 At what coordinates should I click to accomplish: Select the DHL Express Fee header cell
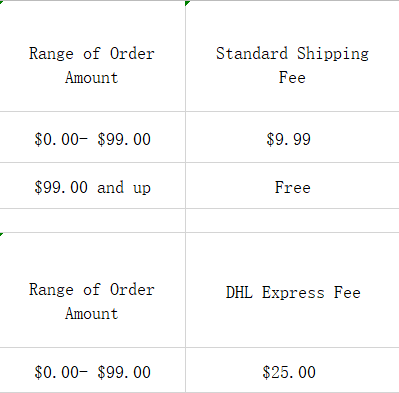click(292, 290)
